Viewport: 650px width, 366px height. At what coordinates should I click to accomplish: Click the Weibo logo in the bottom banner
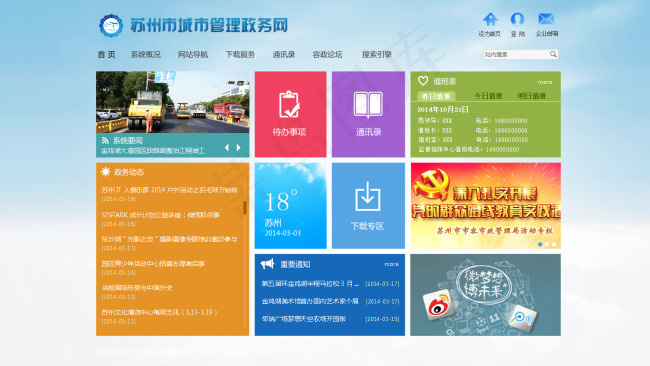[439, 305]
